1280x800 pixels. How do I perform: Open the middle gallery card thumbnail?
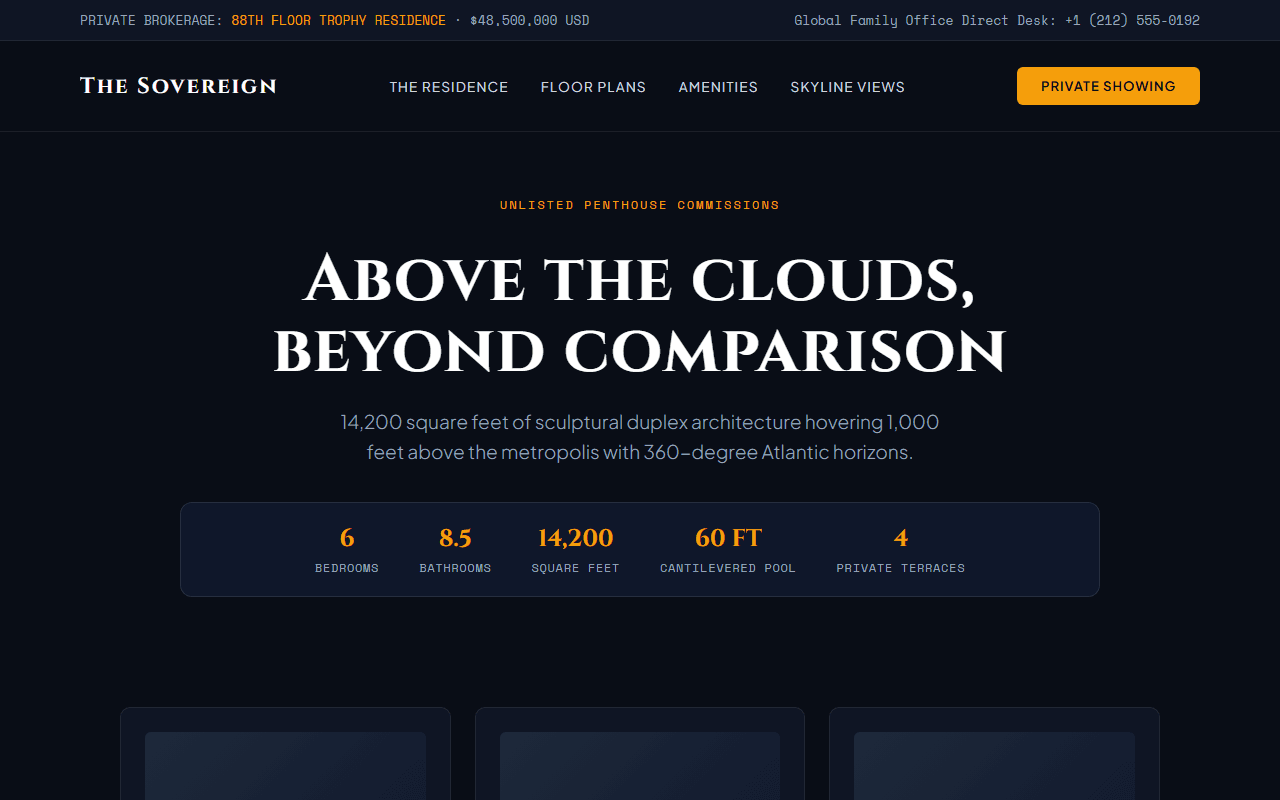click(640, 766)
